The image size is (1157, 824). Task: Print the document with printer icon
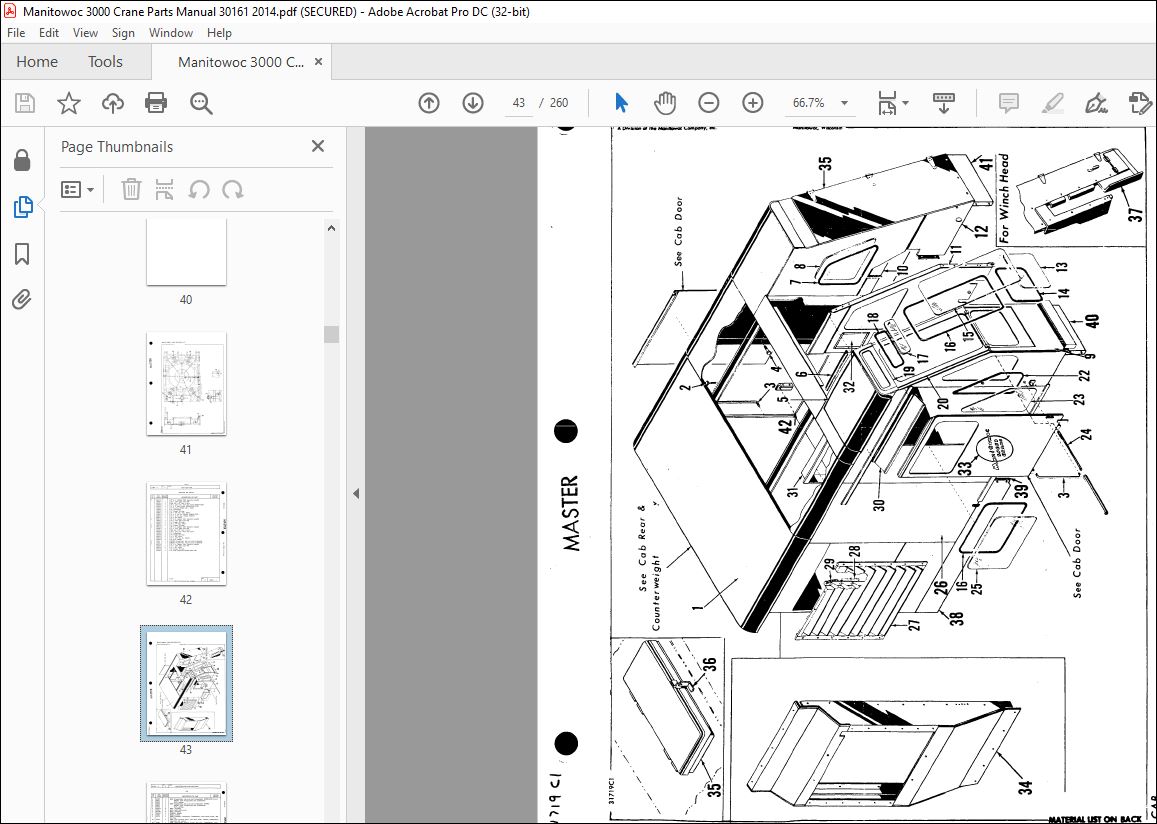click(x=156, y=103)
